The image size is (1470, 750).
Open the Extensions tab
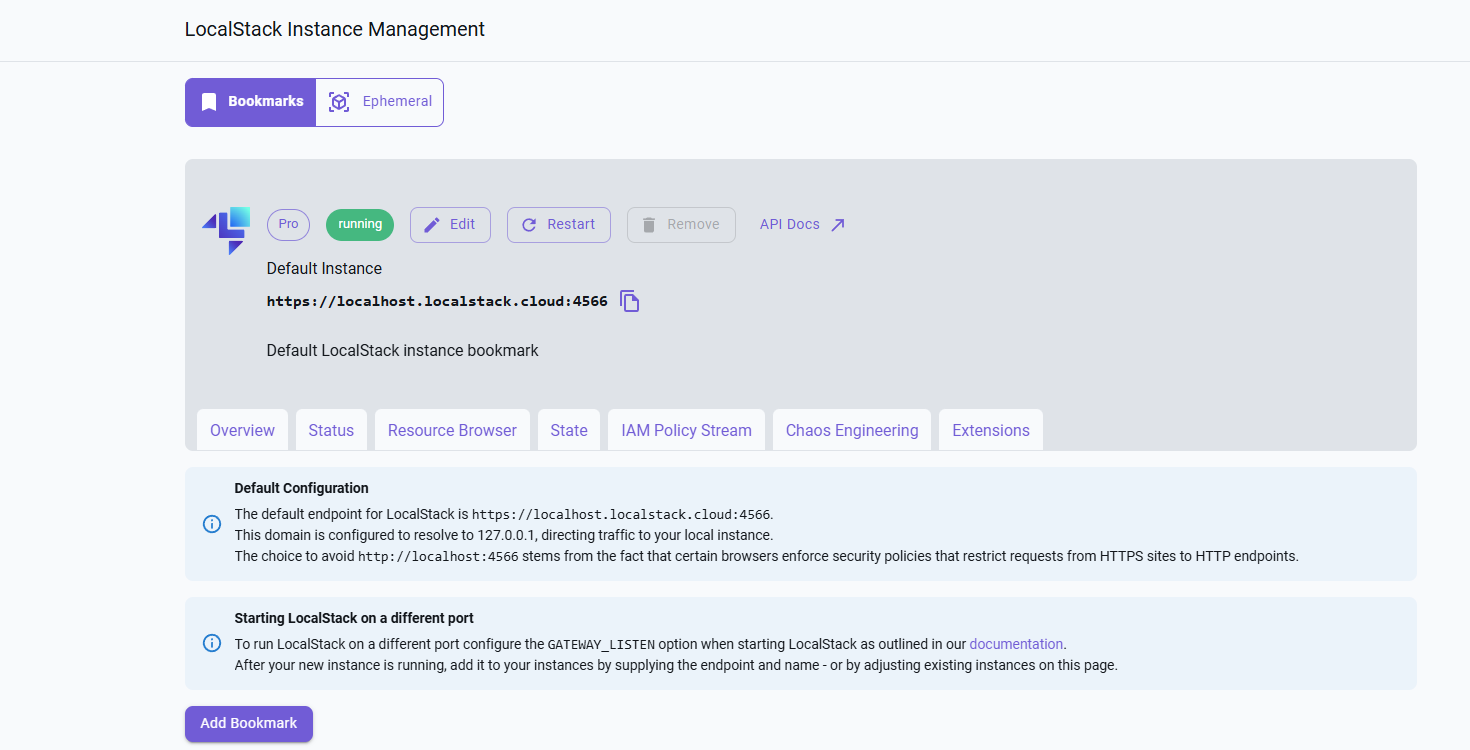pos(991,430)
